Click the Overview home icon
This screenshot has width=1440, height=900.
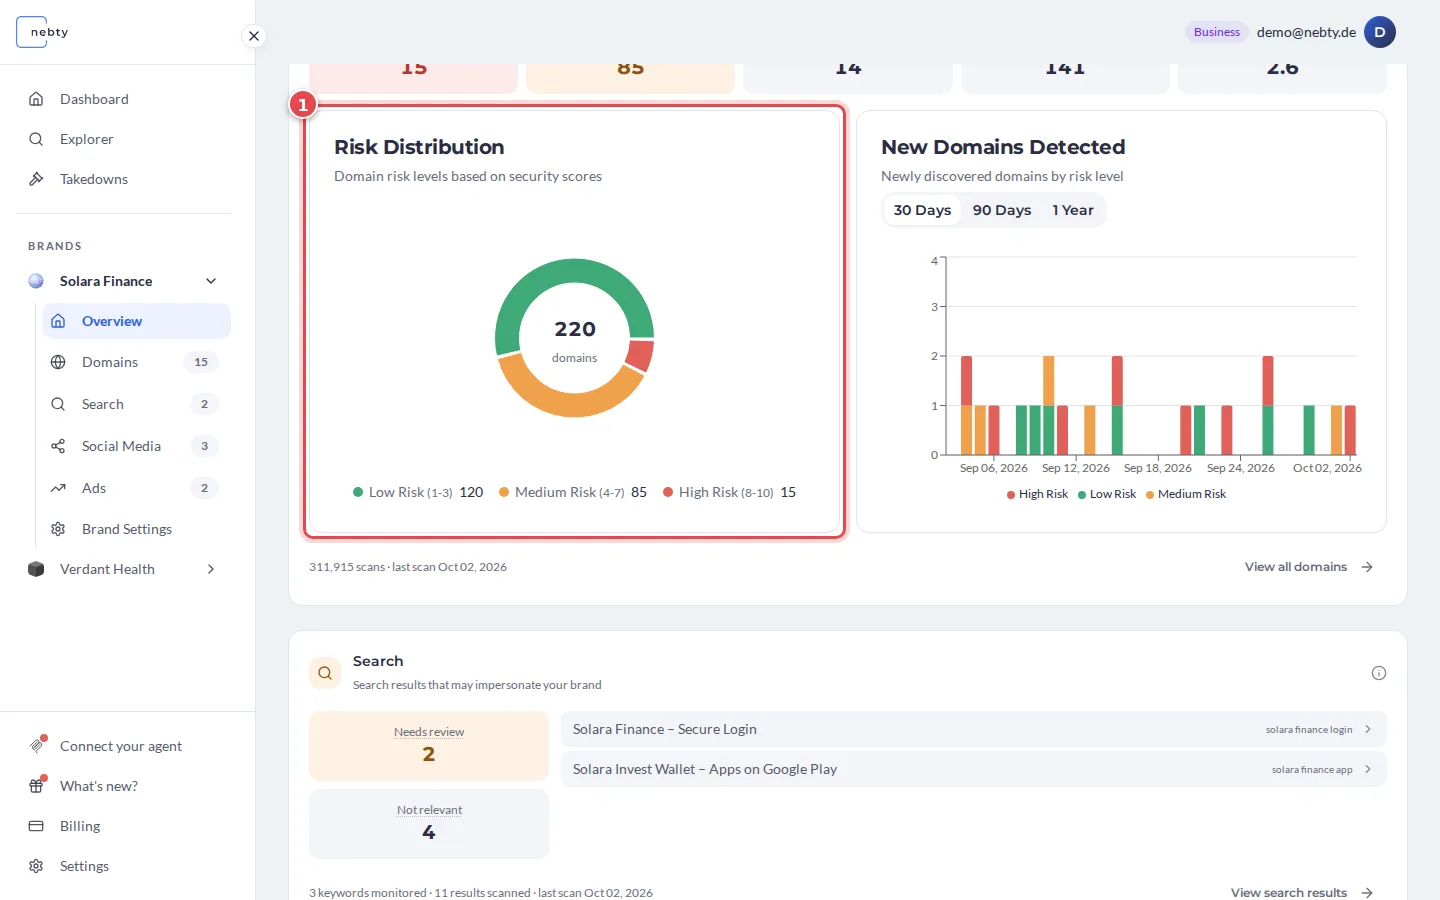(x=58, y=321)
